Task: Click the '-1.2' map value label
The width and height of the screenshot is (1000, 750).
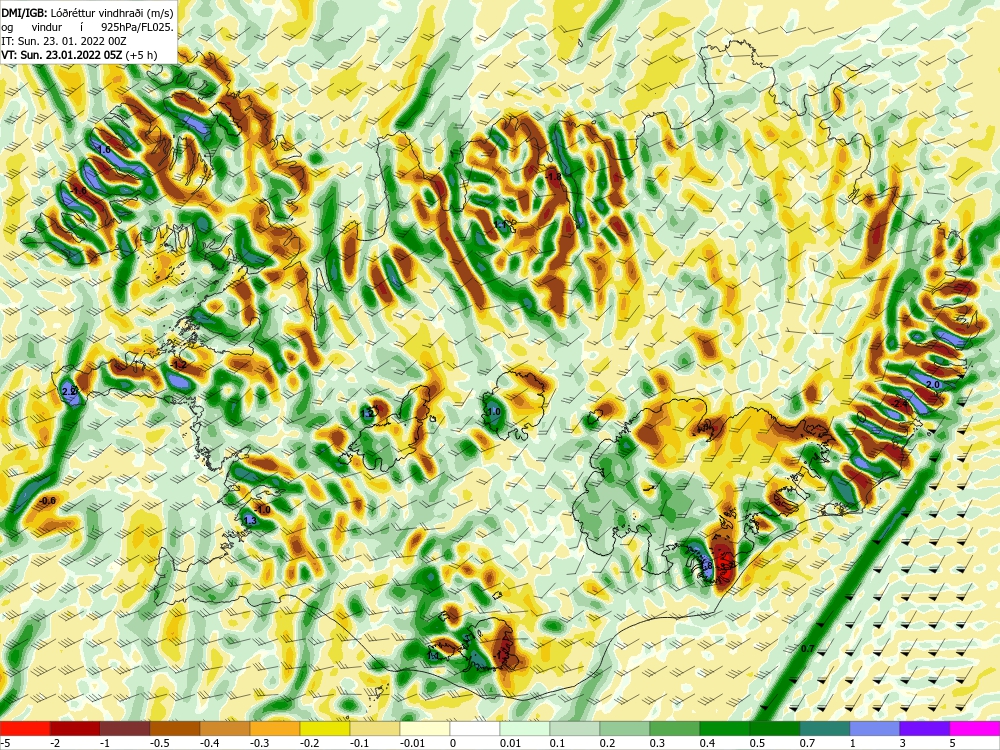Action: click(x=179, y=365)
